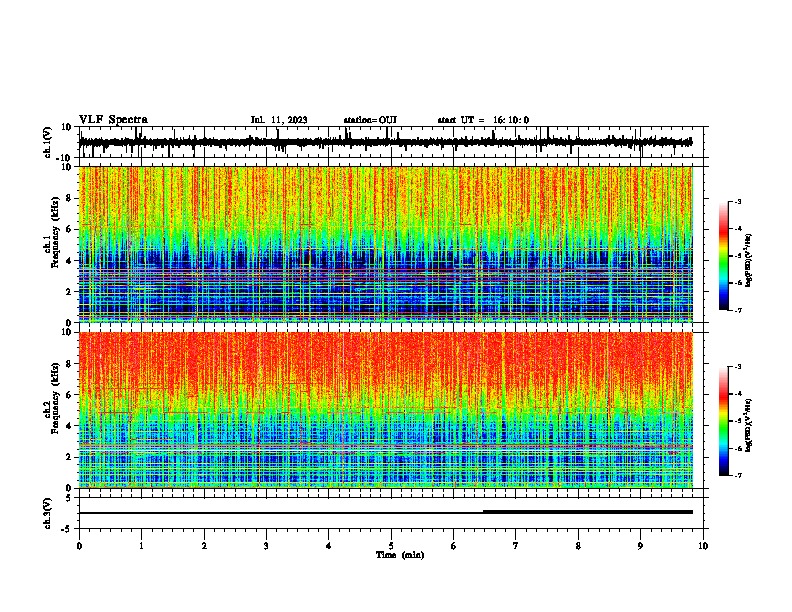The width and height of the screenshot is (792, 612).
Task: Click tick label '10' on Time axis
Action: [703, 546]
